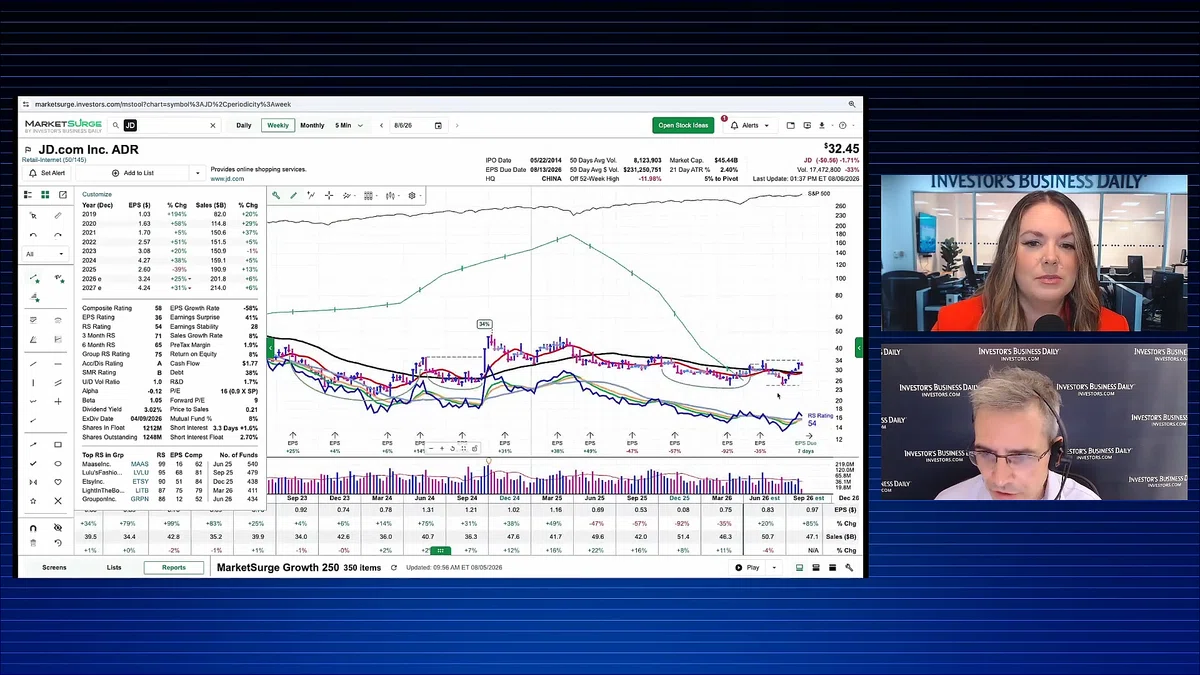Expand the Play options dropdown arrow

(x=773, y=567)
